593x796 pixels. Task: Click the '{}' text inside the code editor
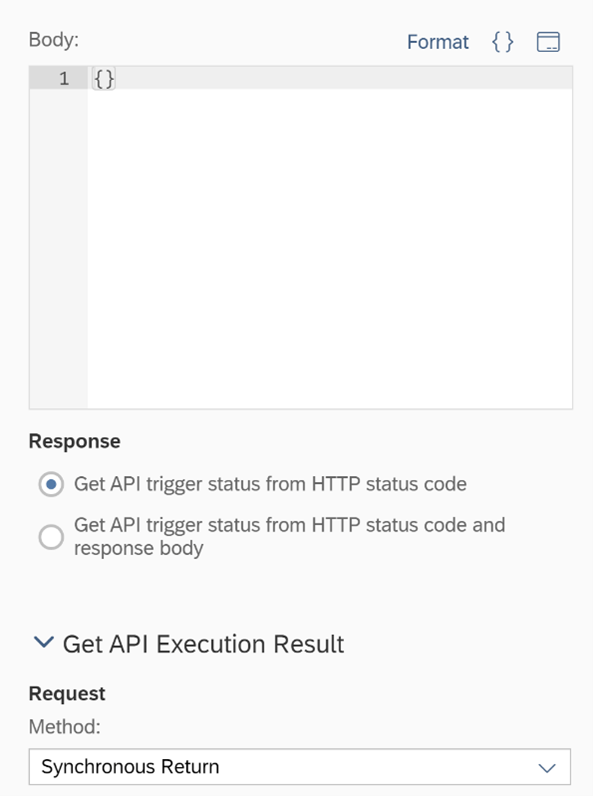[x=104, y=79]
